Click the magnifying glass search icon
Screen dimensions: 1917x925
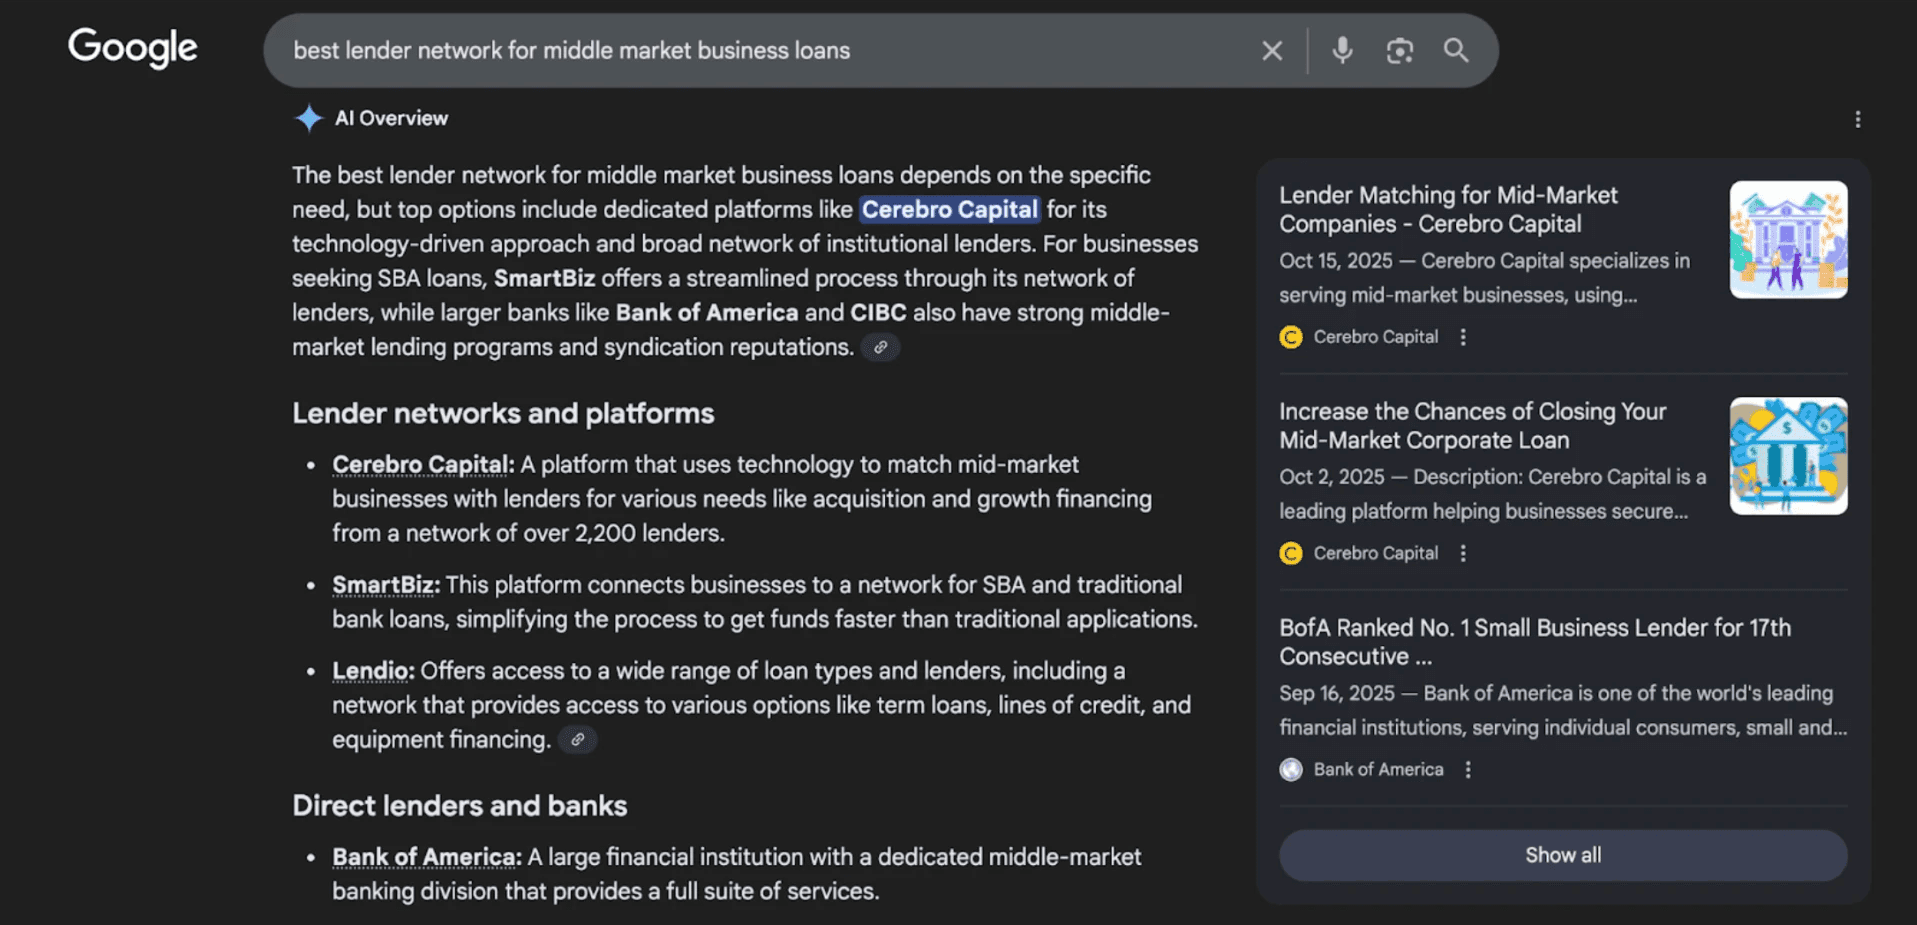coord(1456,50)
